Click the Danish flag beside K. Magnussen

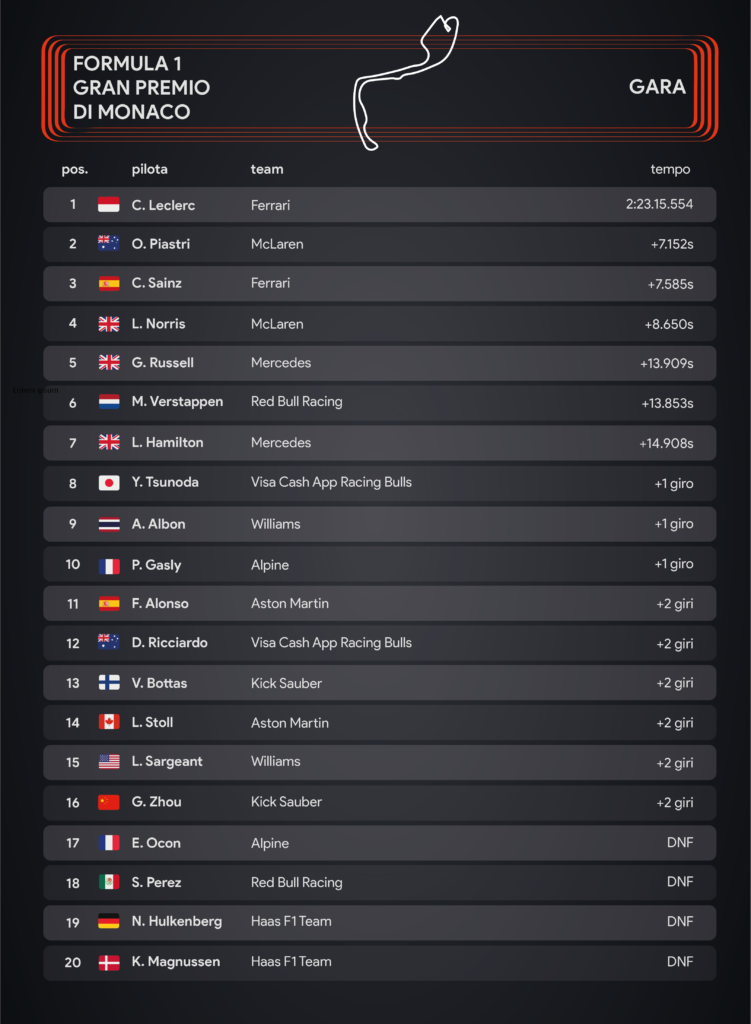(109, 962)
